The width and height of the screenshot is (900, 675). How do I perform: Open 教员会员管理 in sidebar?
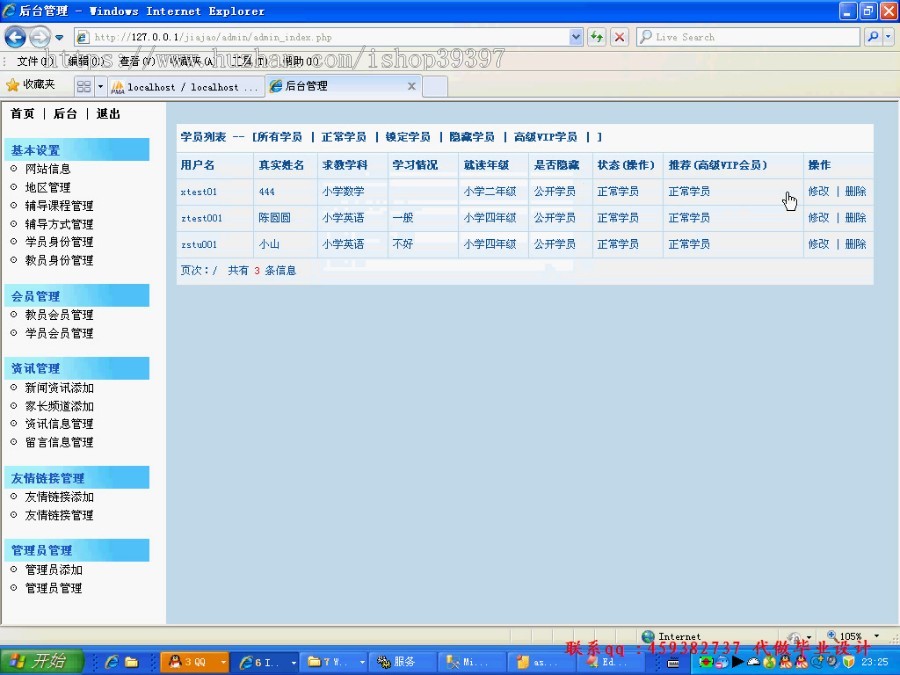click(59, 315)
